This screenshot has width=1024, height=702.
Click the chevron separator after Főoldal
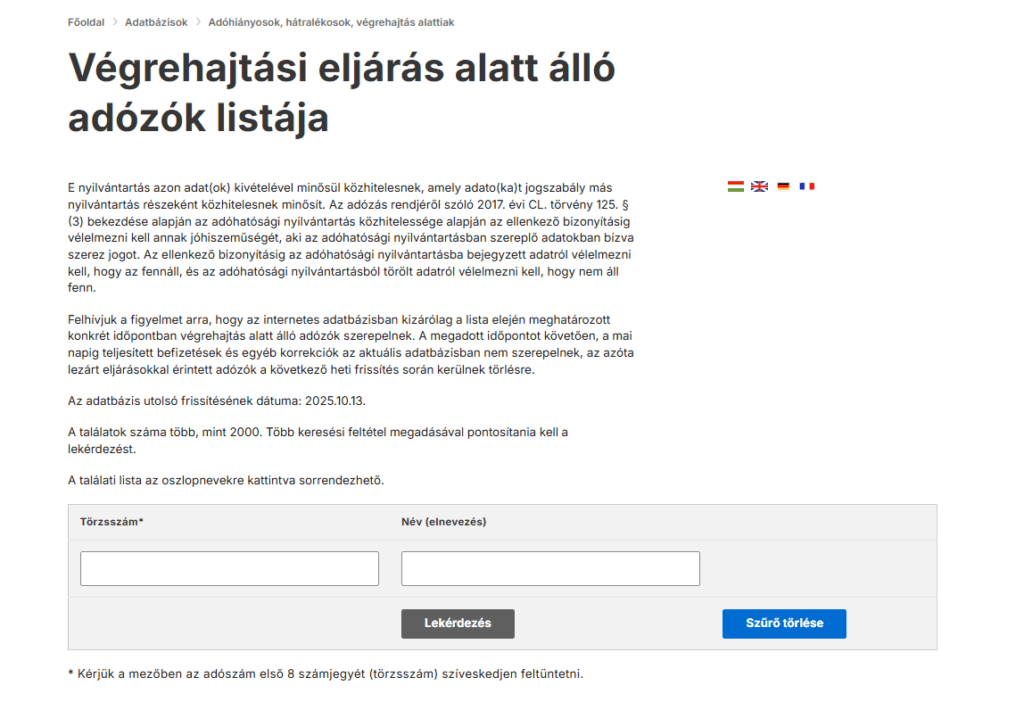[115, 22]
